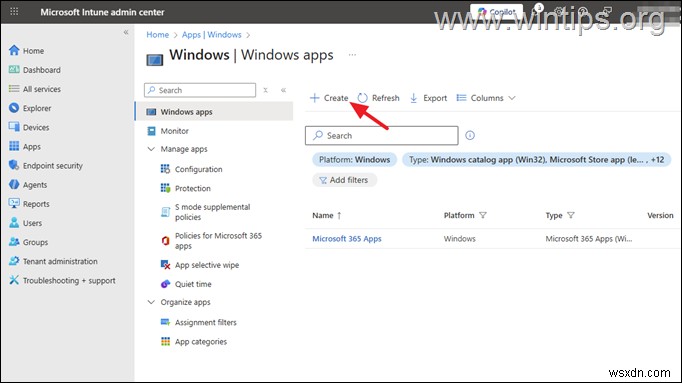Open the Type filter pill
This screenshot has height=383, width=682.
pos(536,160)
